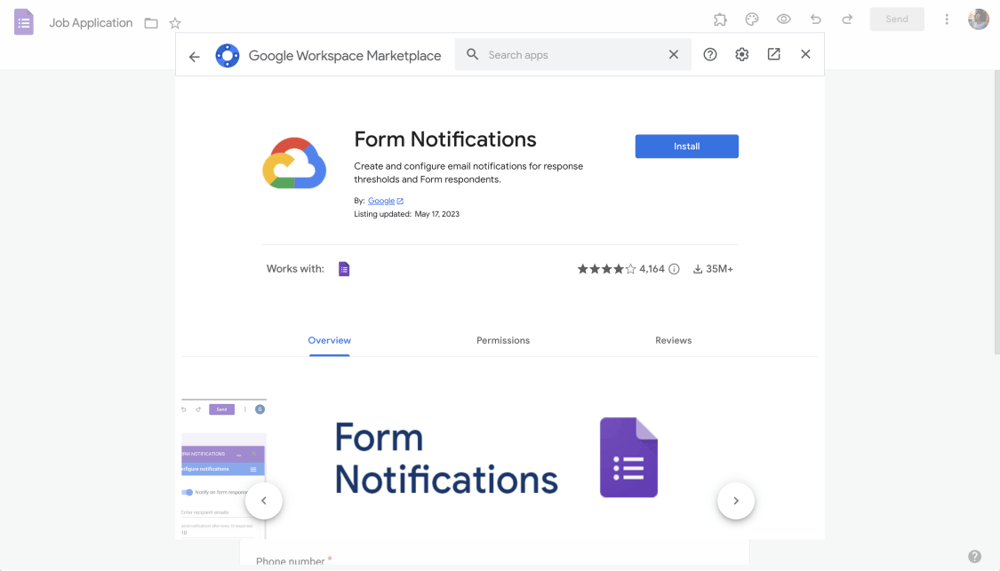Viewport: 1000px width, 571px height.
Task: Open Marketplace help
Action: tap(710, 55)
